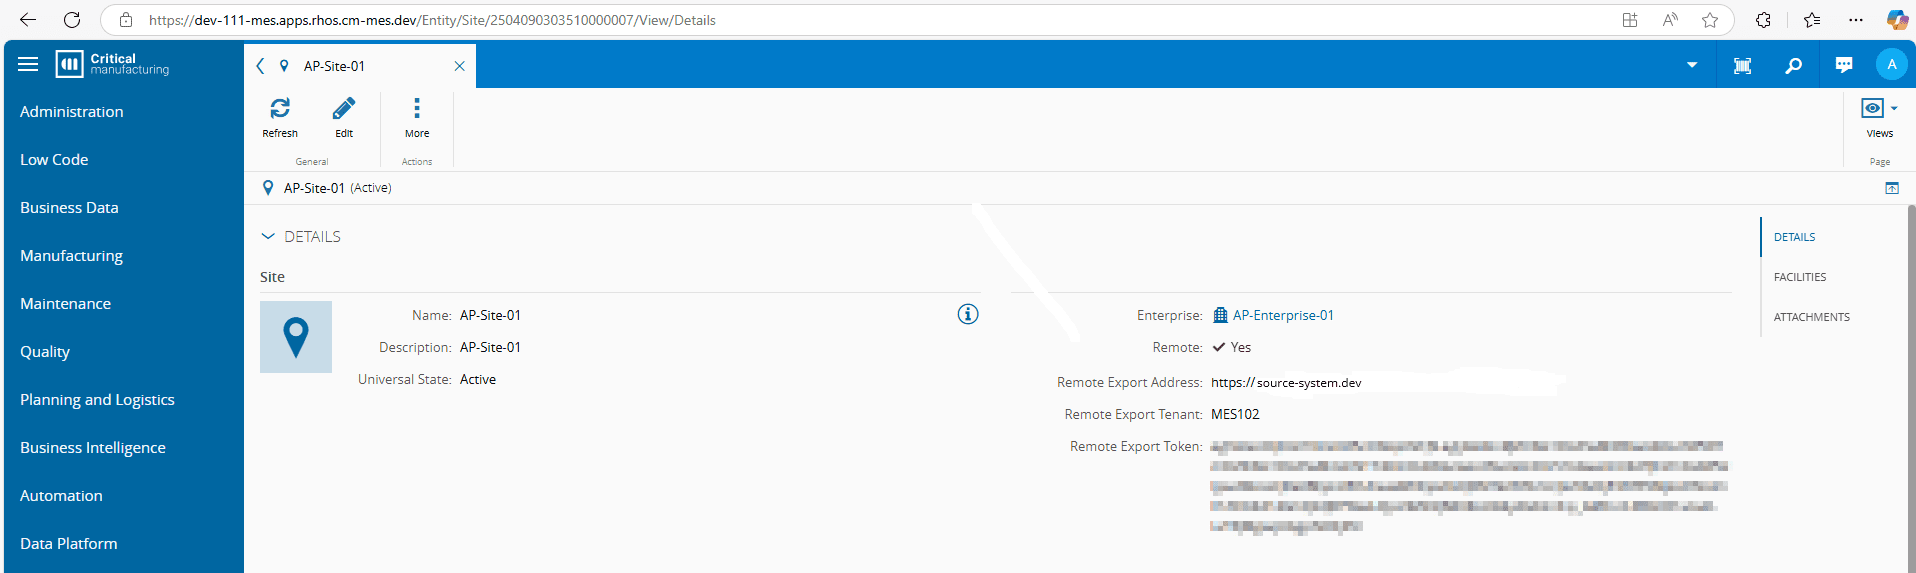1916x573 pixels.
Task: Open the user avatar menu
Action: pyautogui.click(x=1891, y=64)
